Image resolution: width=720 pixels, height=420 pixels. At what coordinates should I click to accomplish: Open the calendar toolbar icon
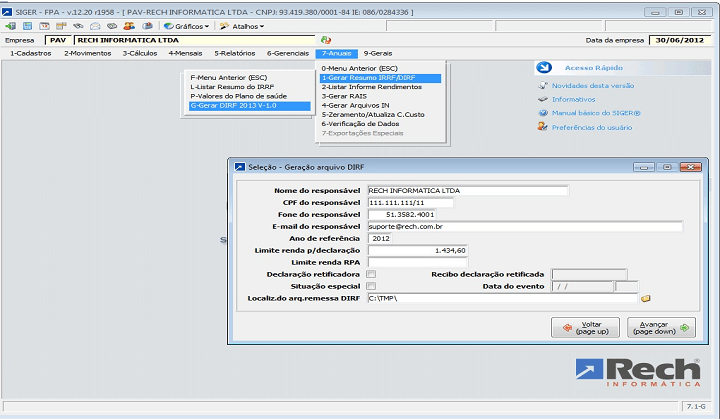(44, 26)
